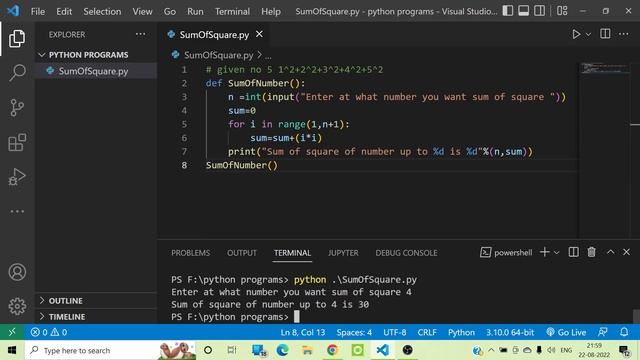Open notifications bell in status bar
This screenshot has width=640, height=360.
(x=624, y=332)
